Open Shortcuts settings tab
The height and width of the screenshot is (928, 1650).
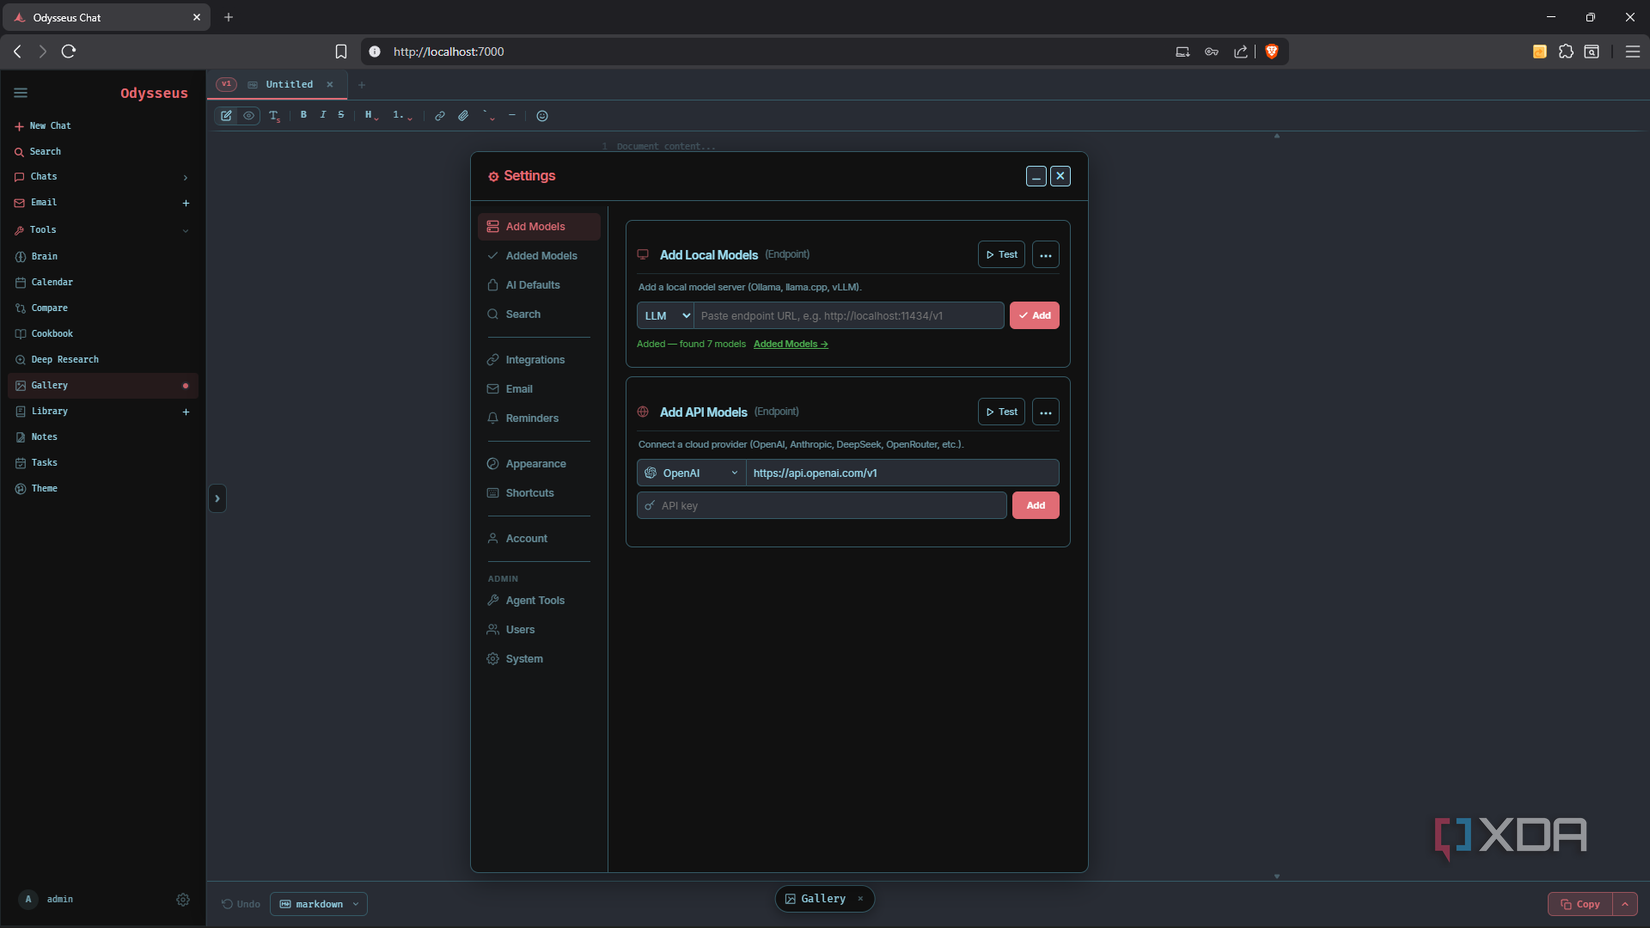pyautogui.click(x=539, y=493)
